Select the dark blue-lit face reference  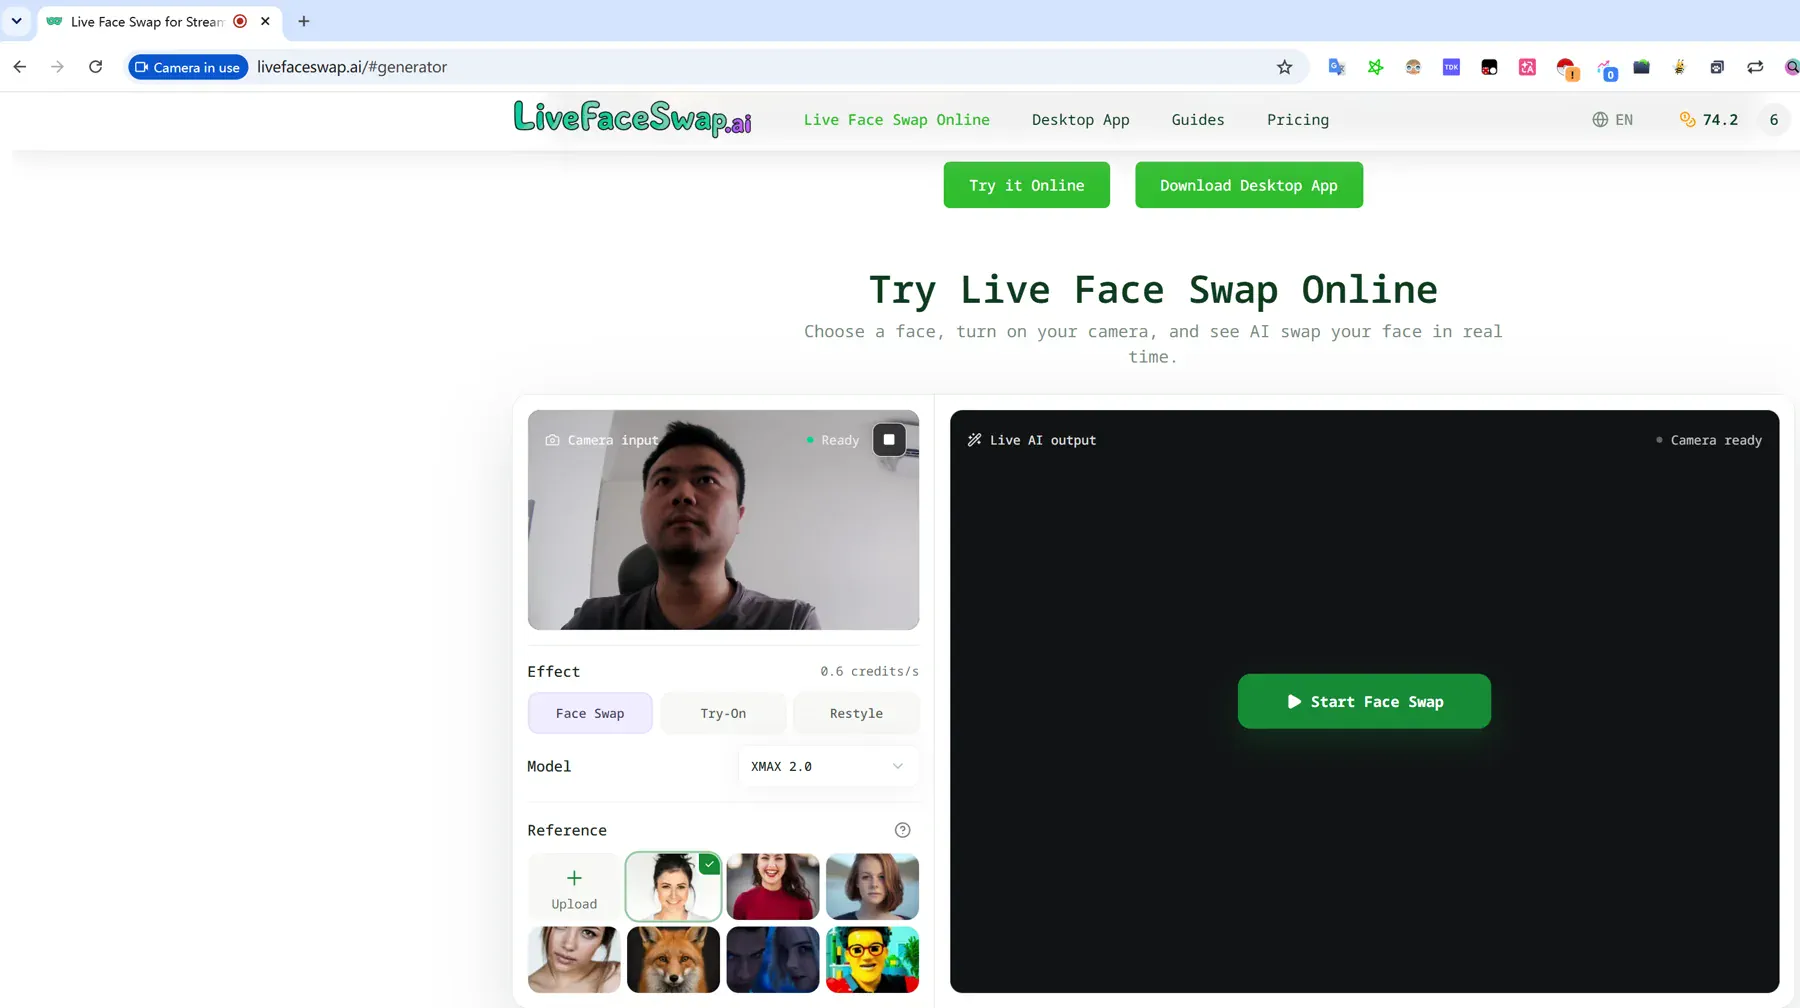click(773, 960)
